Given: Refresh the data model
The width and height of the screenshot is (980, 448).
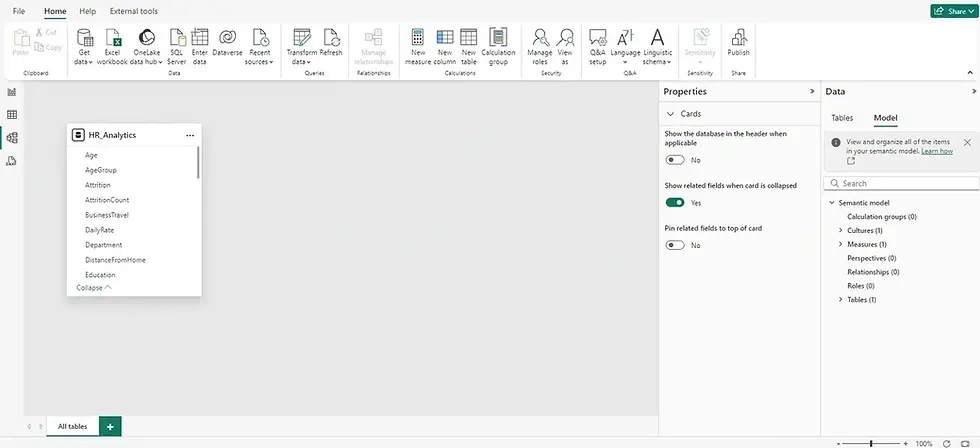Looking at the screenshot, I should tap(331, 42).
